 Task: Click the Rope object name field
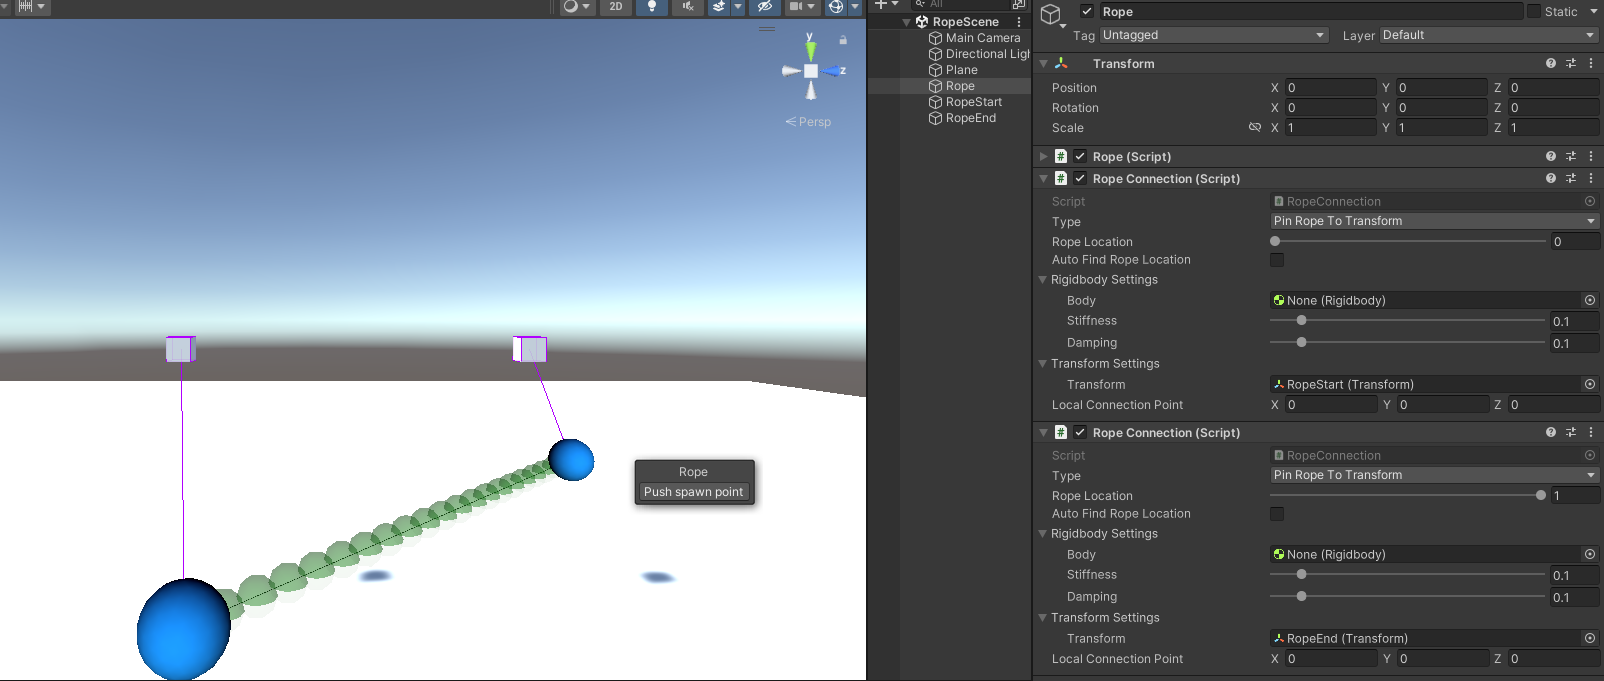click(x=1310, y=12)
